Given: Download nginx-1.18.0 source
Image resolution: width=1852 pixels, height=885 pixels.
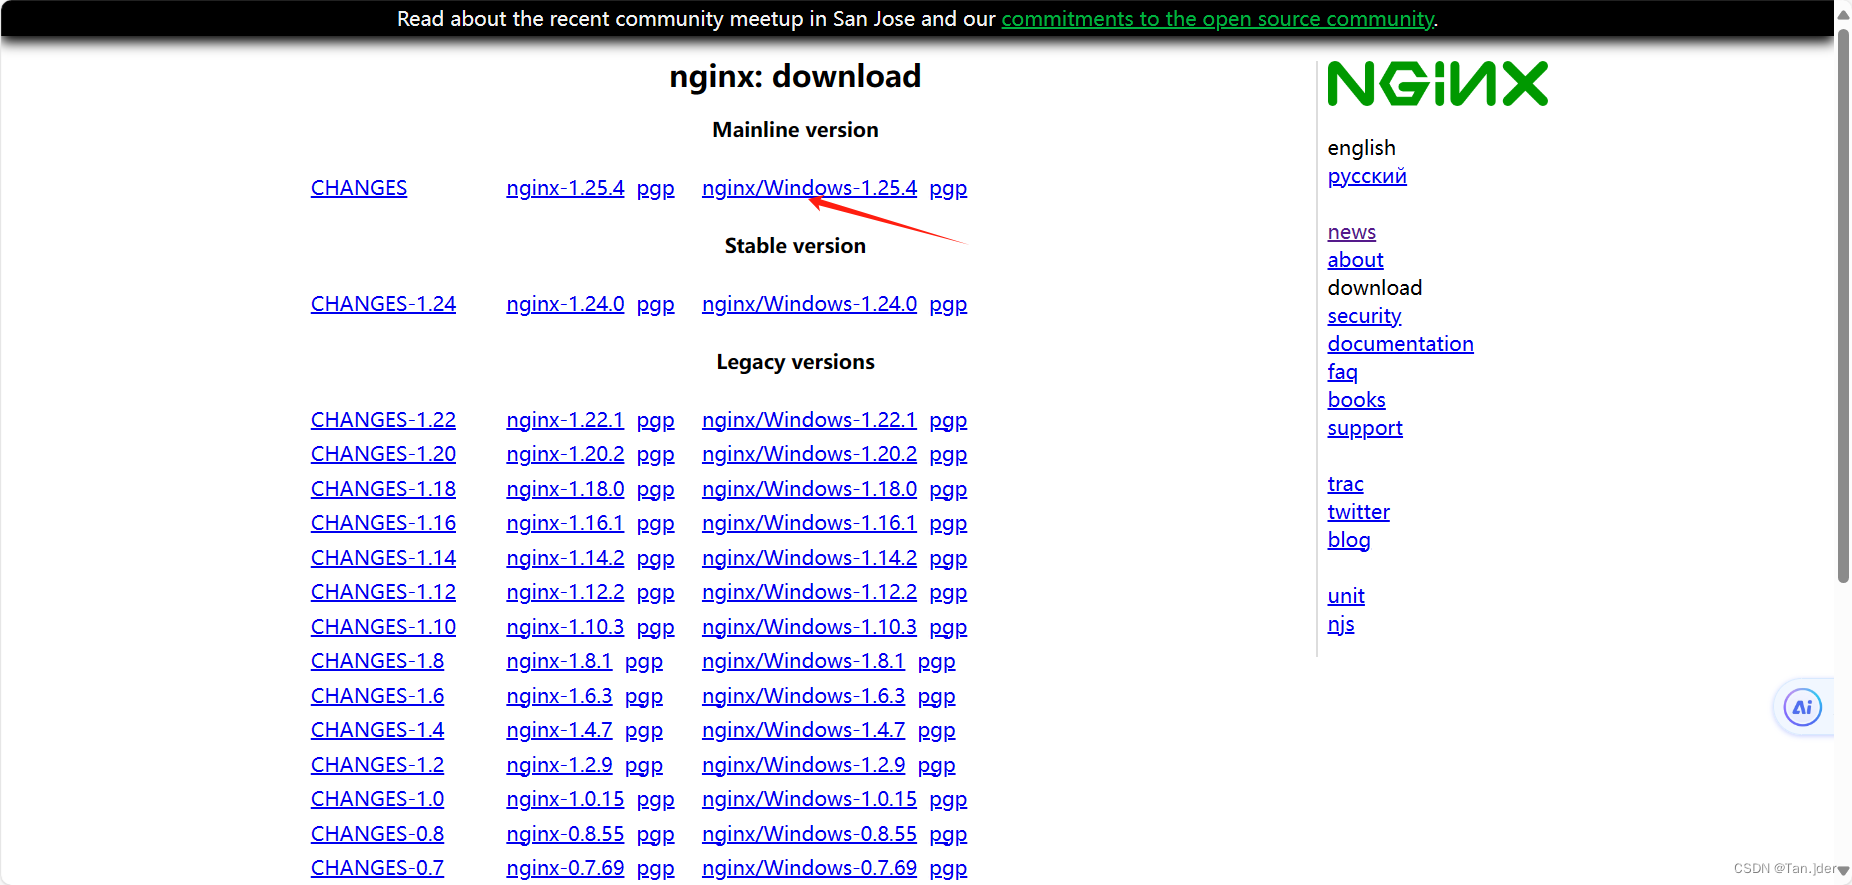Looking at the screenshot, I should point(565,489).
